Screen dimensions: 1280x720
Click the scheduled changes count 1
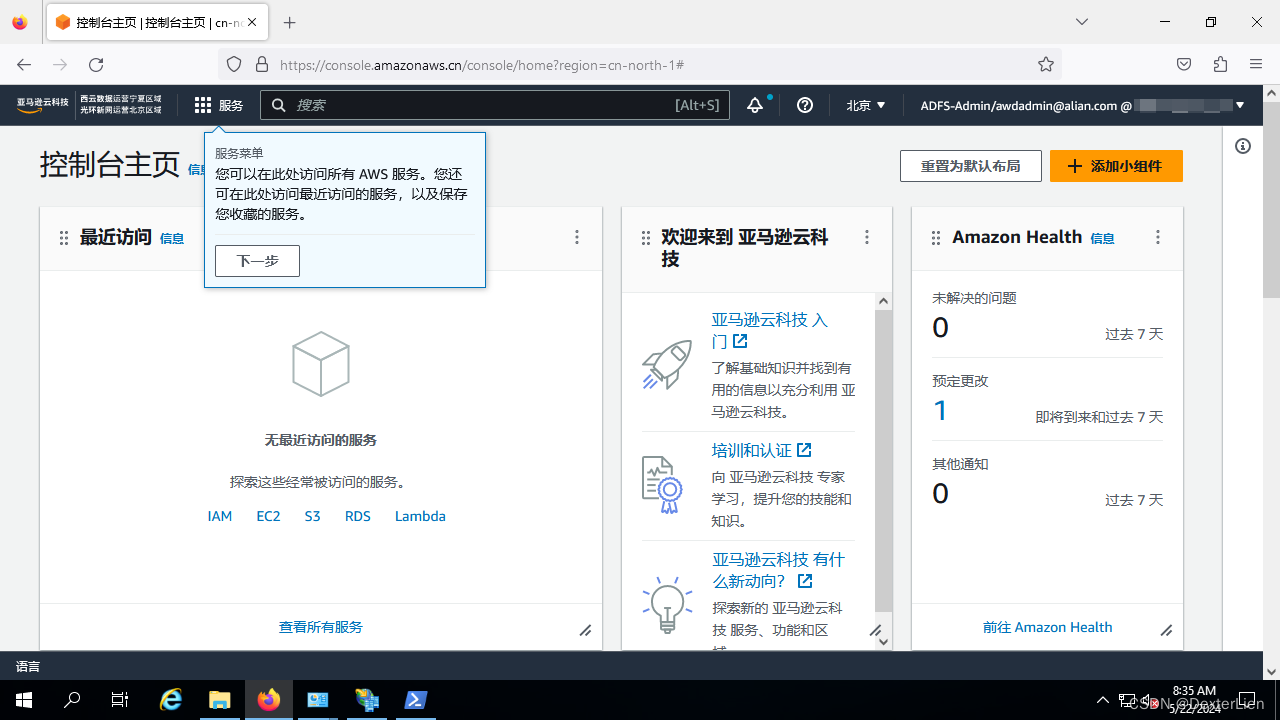(940, 410)
